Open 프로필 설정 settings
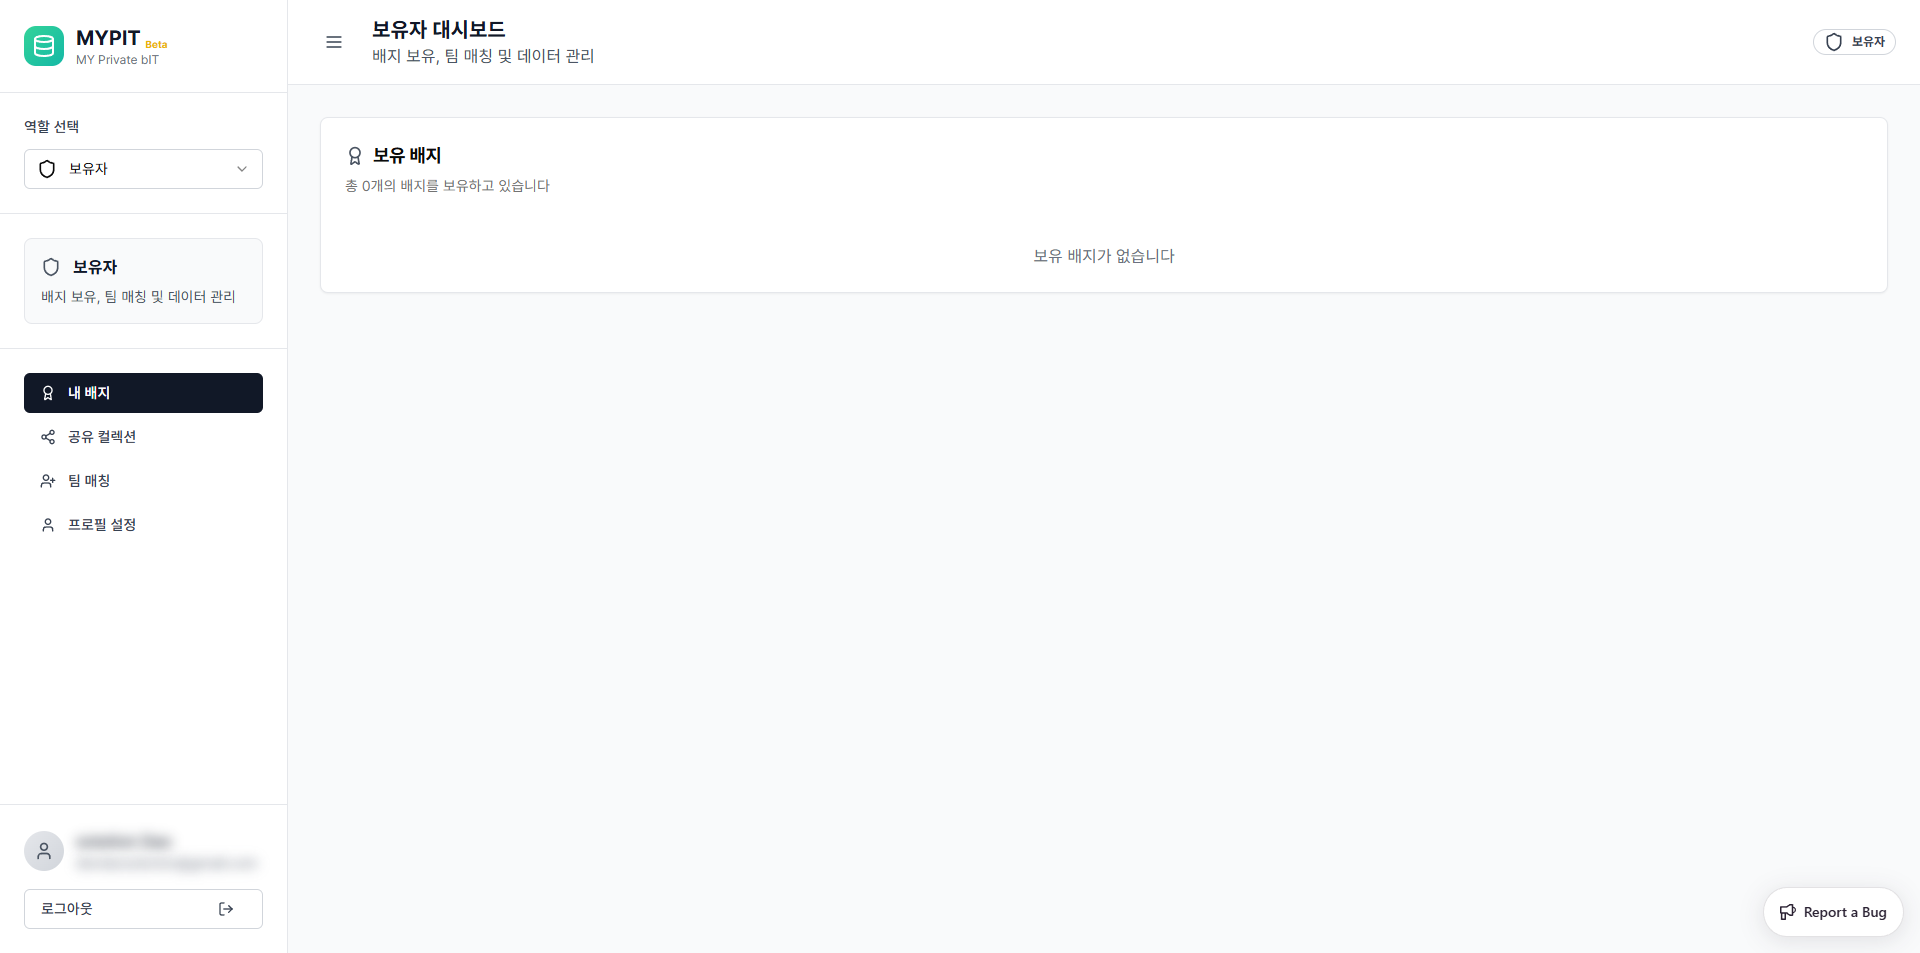The height and width of the screenshot is (953, 1920). (x=102, y=525)
